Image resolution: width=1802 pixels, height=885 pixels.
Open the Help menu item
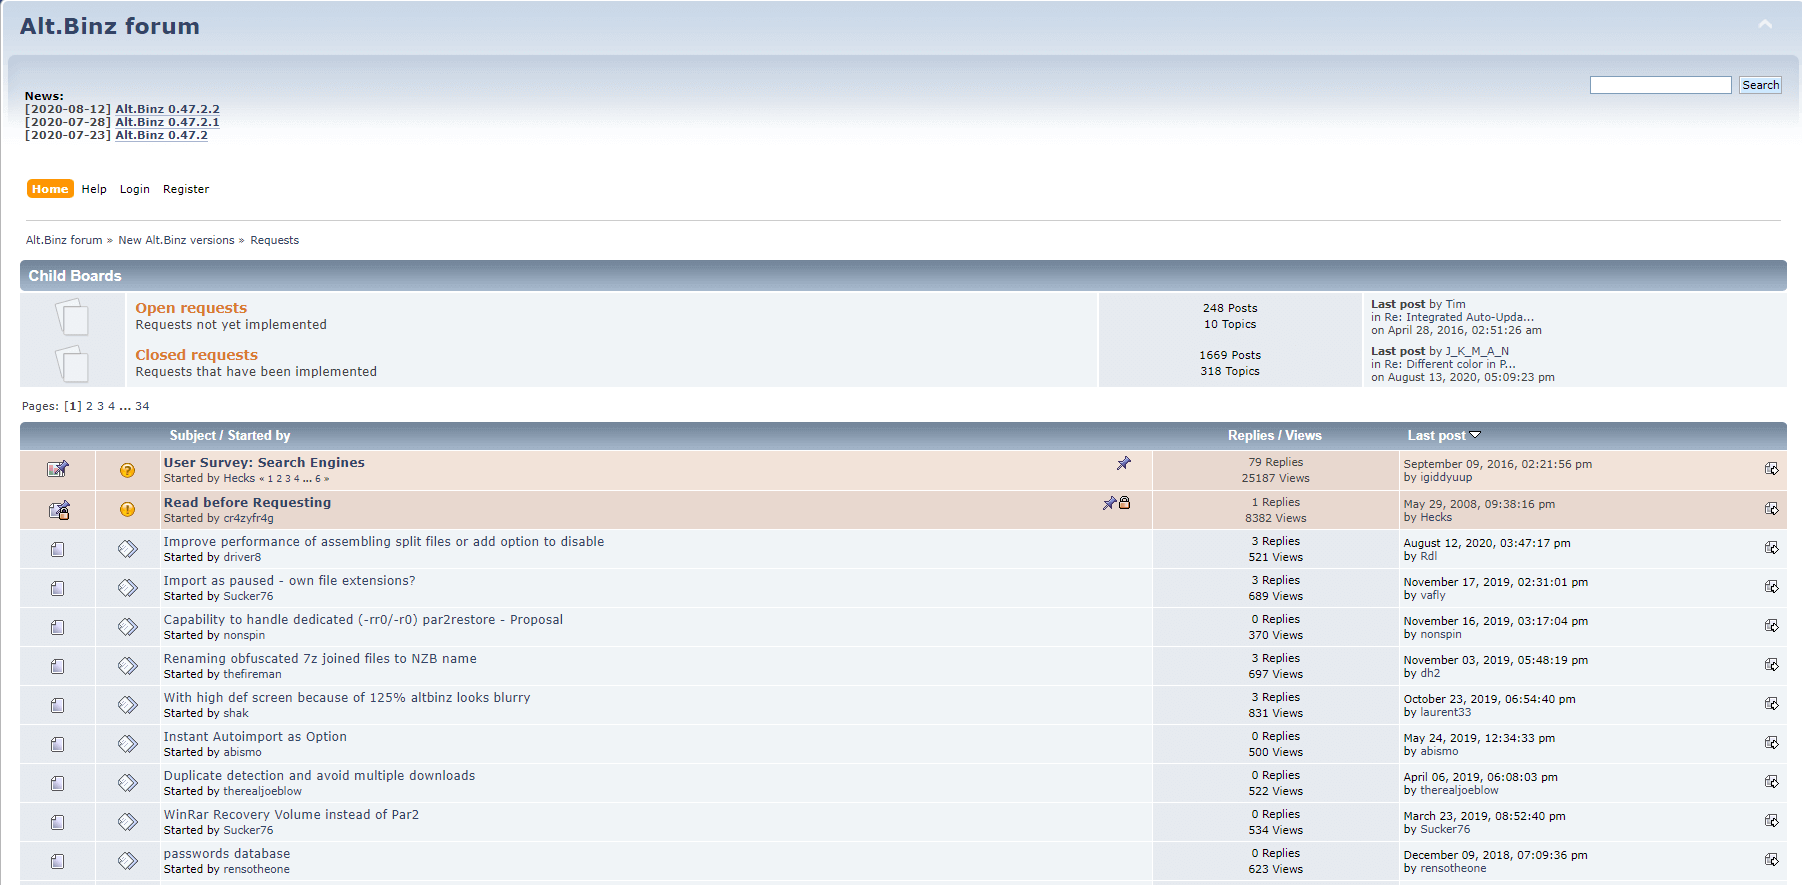coord(94,189)
